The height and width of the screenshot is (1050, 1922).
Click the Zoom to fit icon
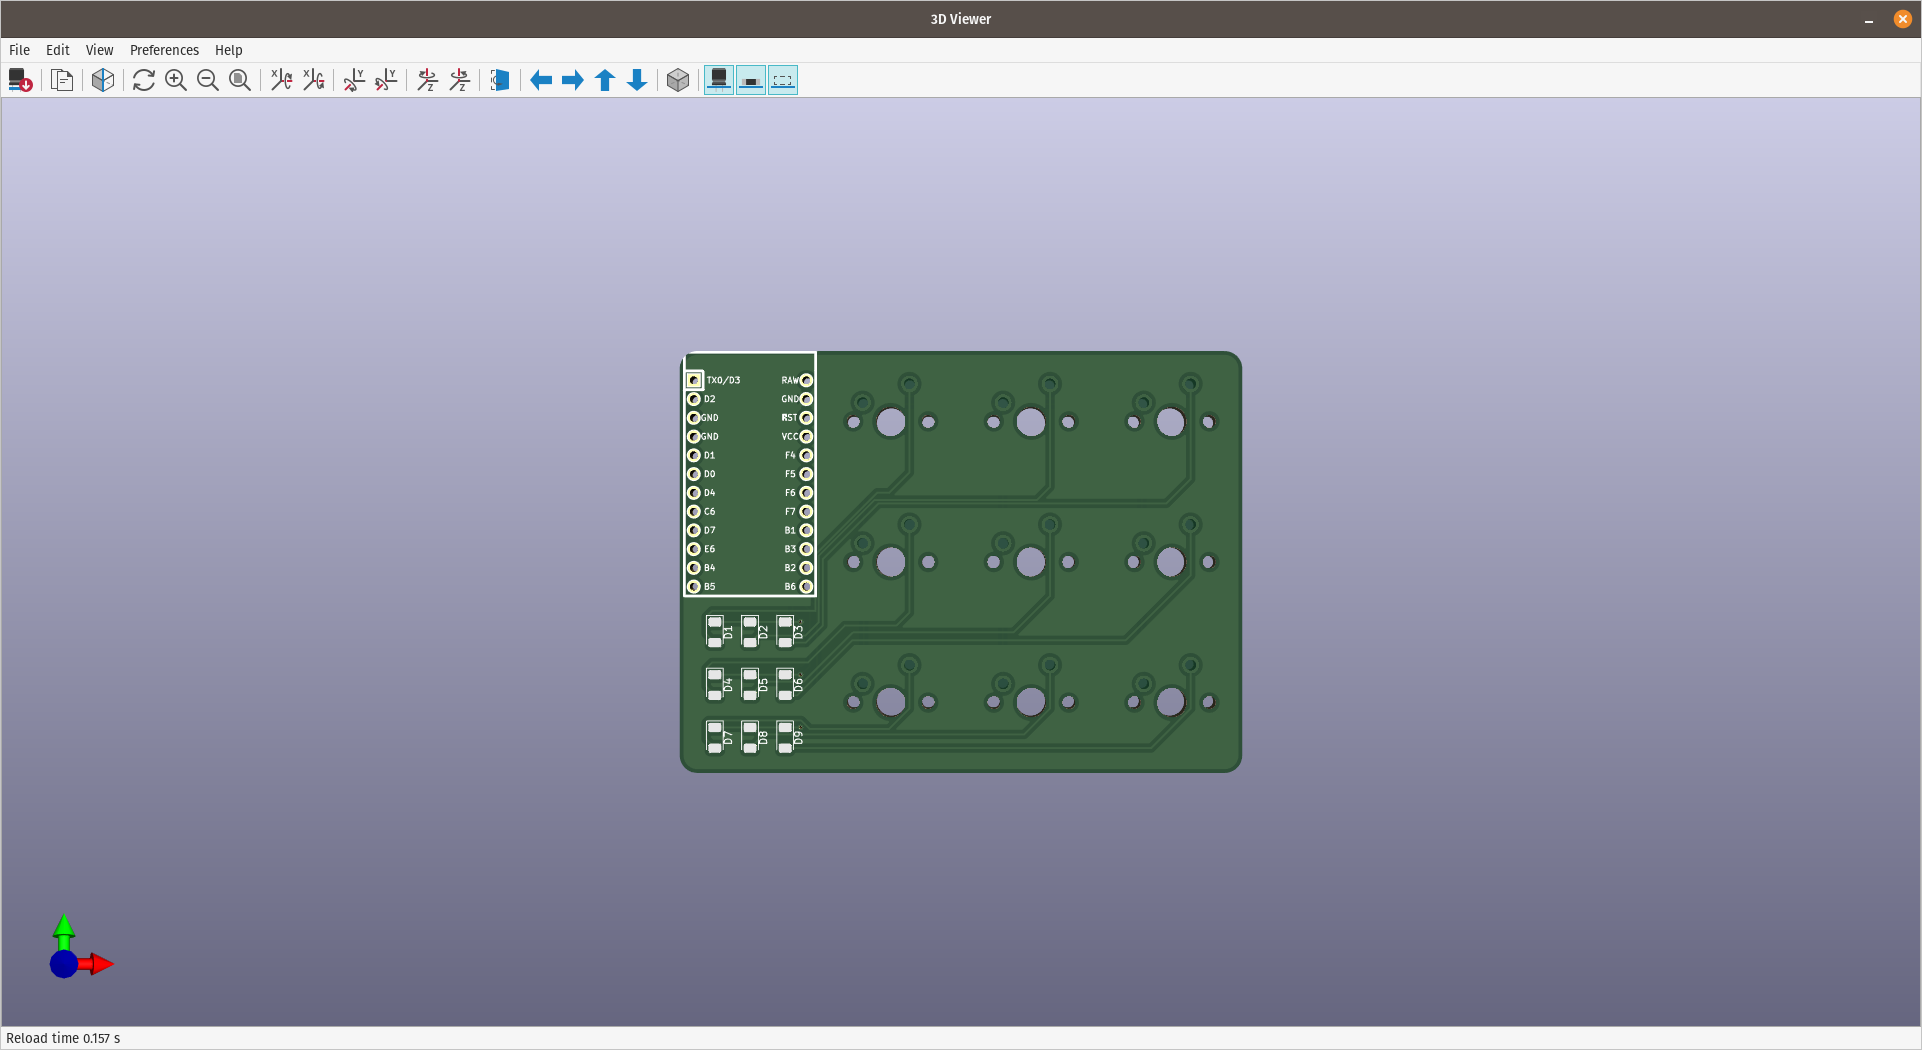240,80
